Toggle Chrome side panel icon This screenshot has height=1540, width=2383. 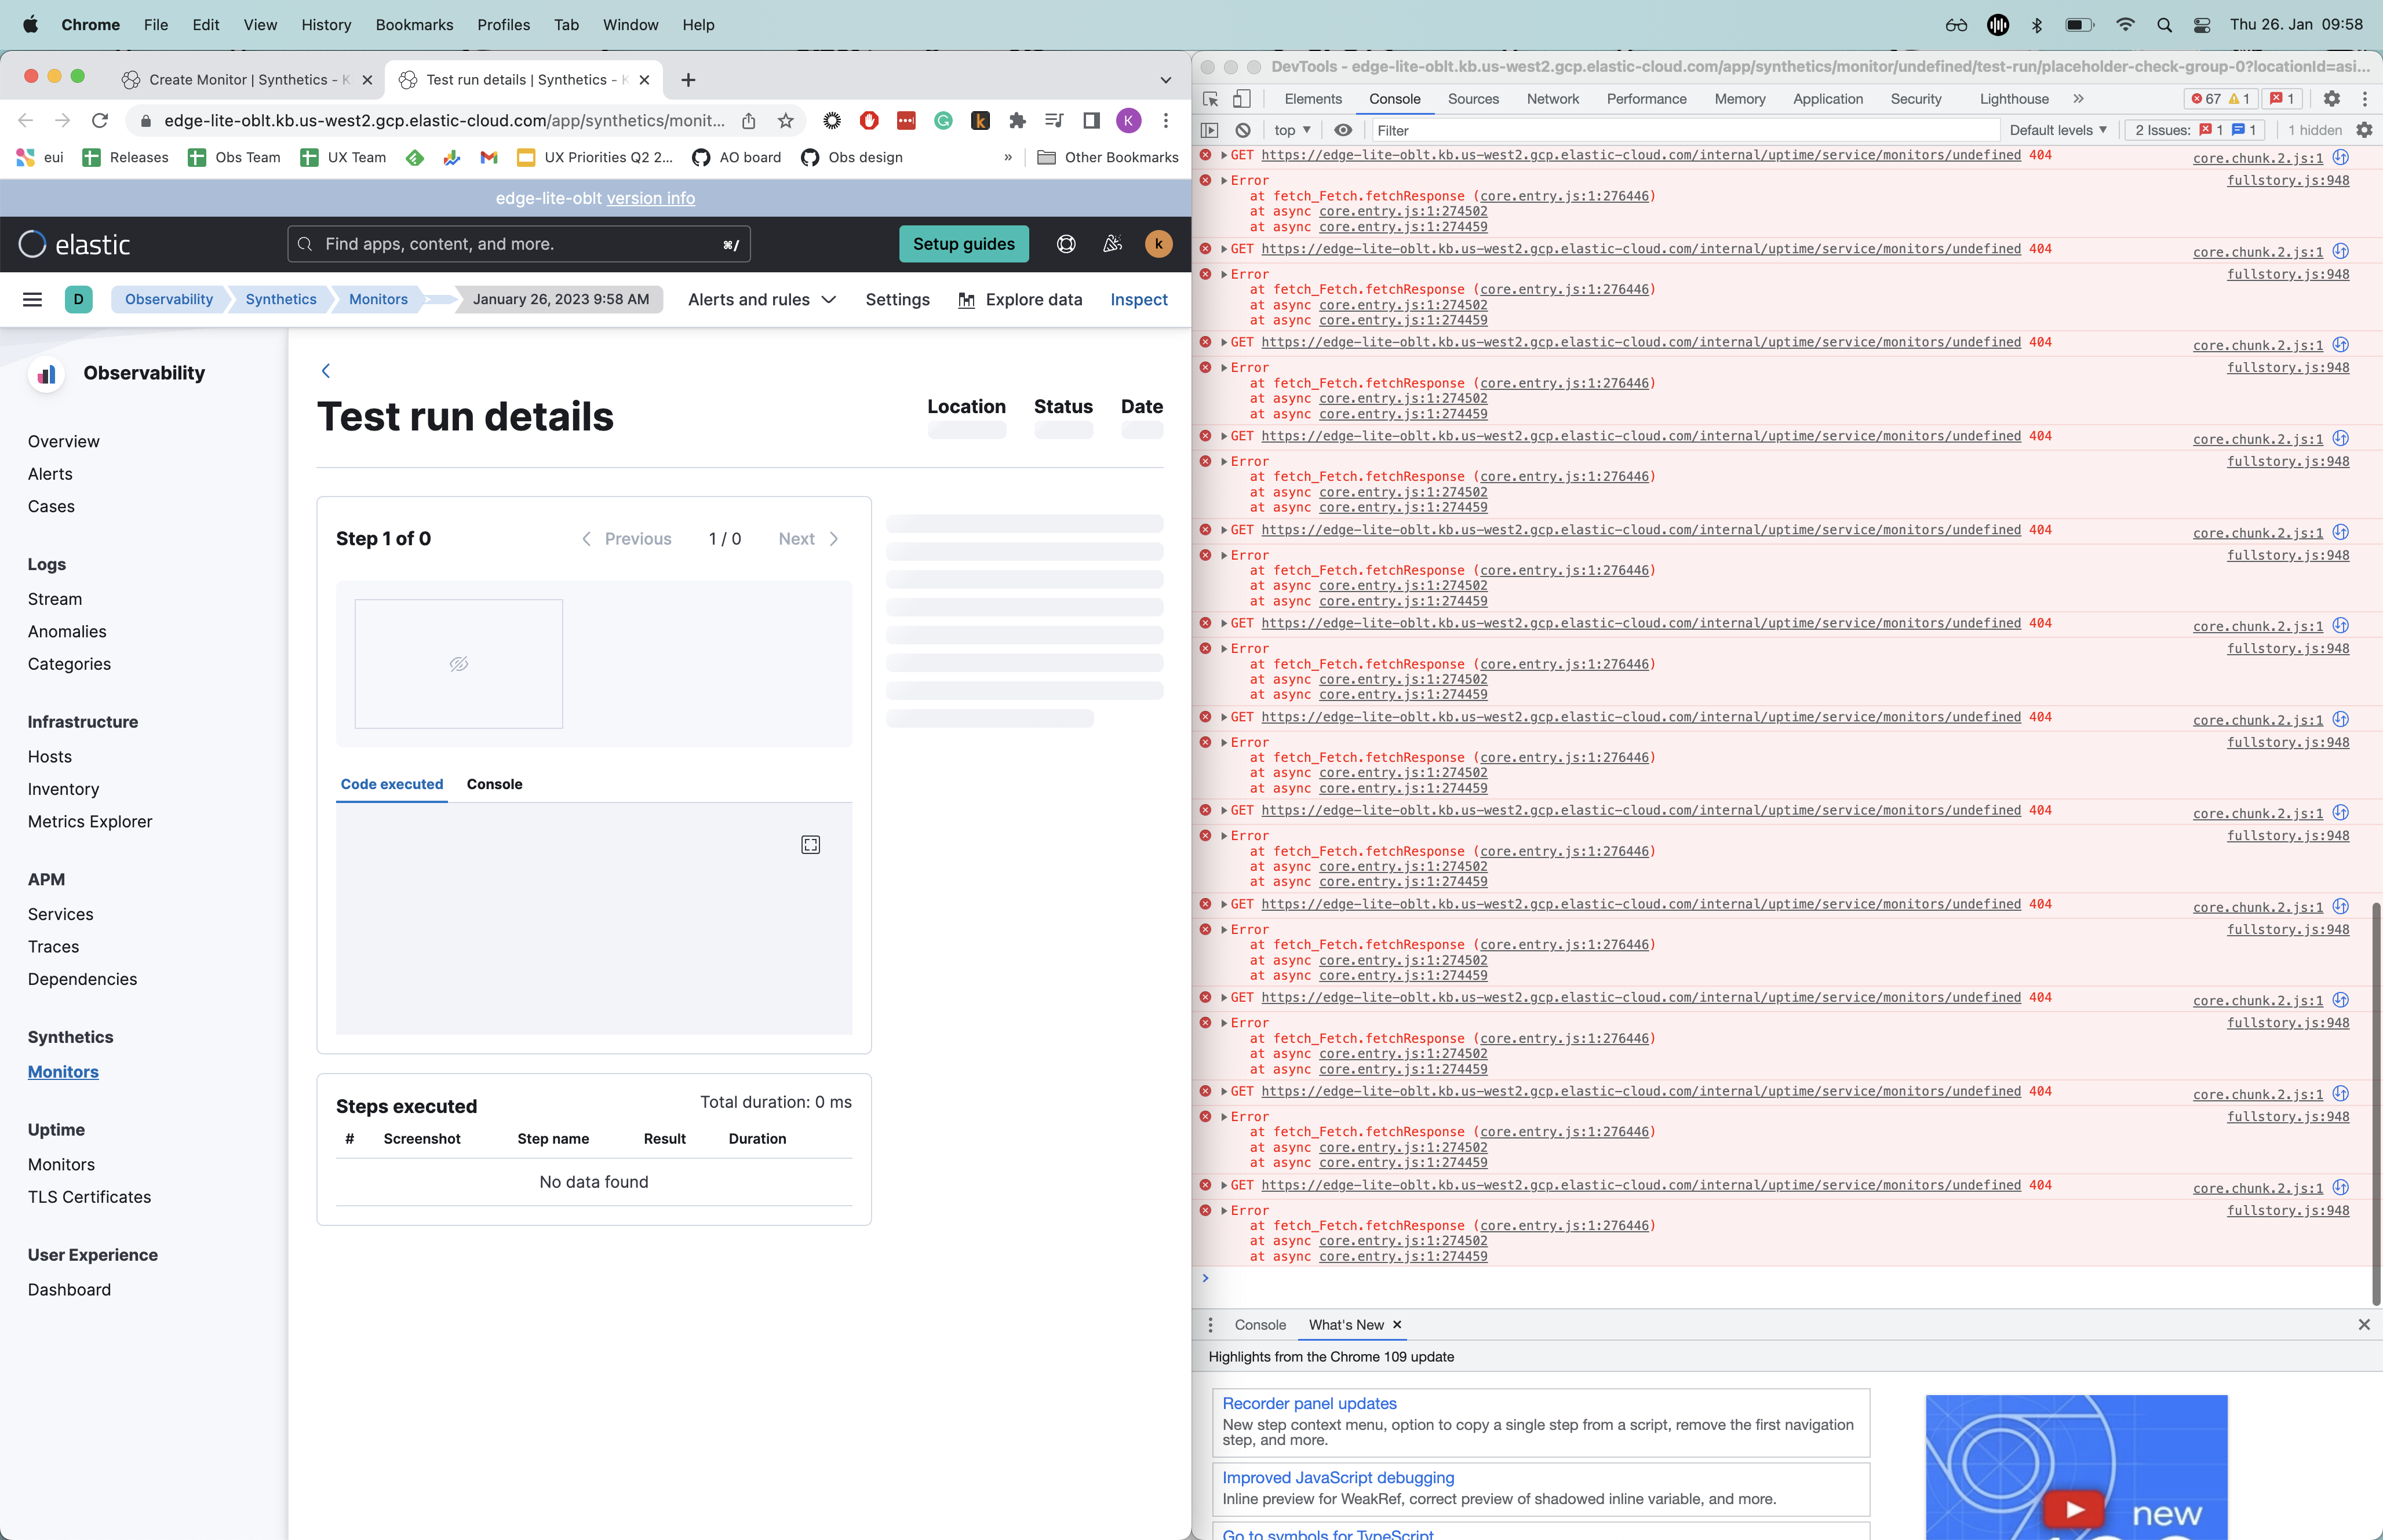(1092, 121)
